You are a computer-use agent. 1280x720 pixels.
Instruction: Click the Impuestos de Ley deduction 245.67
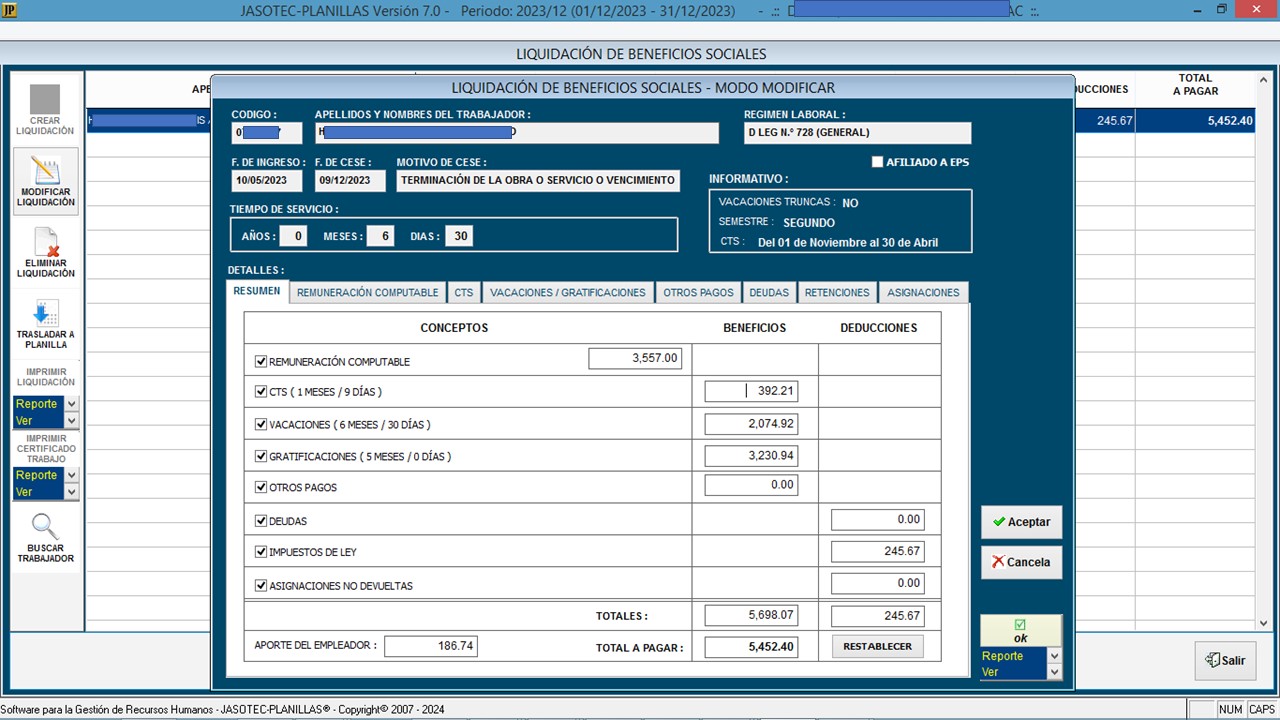click(x=877, y=551)
